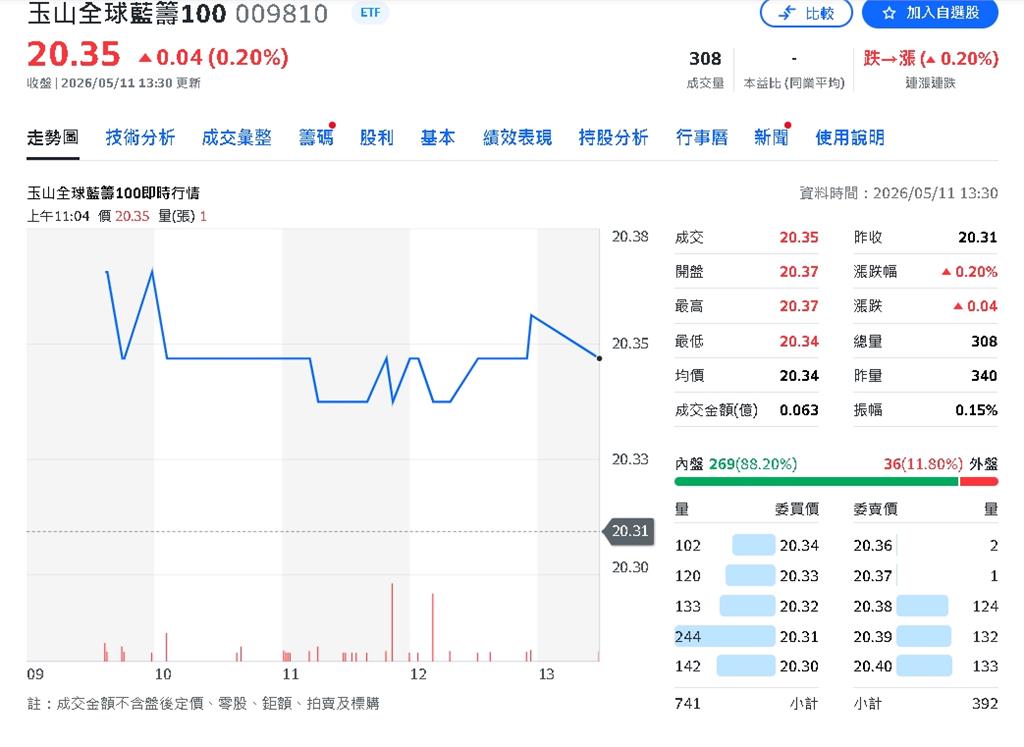
Task: Click the bid 小計 total 741
Action: pos(687,704)
